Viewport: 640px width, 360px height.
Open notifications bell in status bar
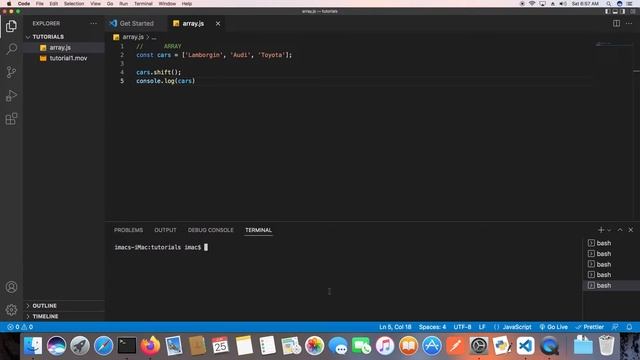pyautogui.click(x=629, y=327)
